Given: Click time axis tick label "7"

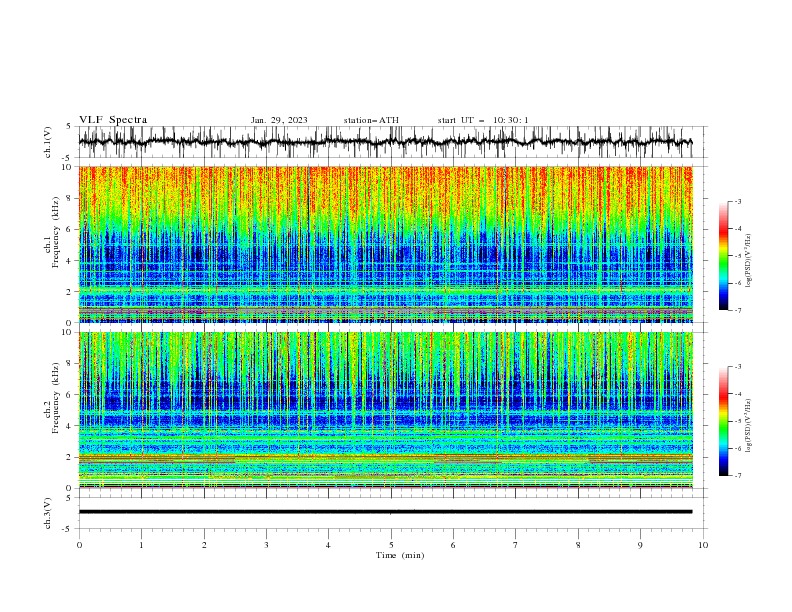Looking at the screenshot, I should coord(516,545).
